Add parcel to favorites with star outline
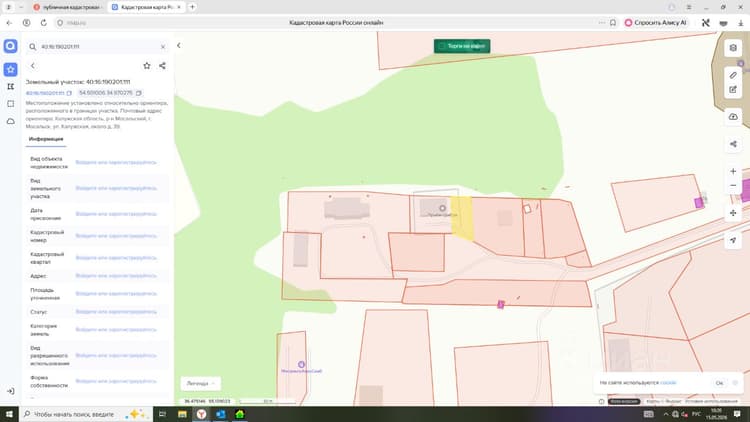 coord(147,66)
